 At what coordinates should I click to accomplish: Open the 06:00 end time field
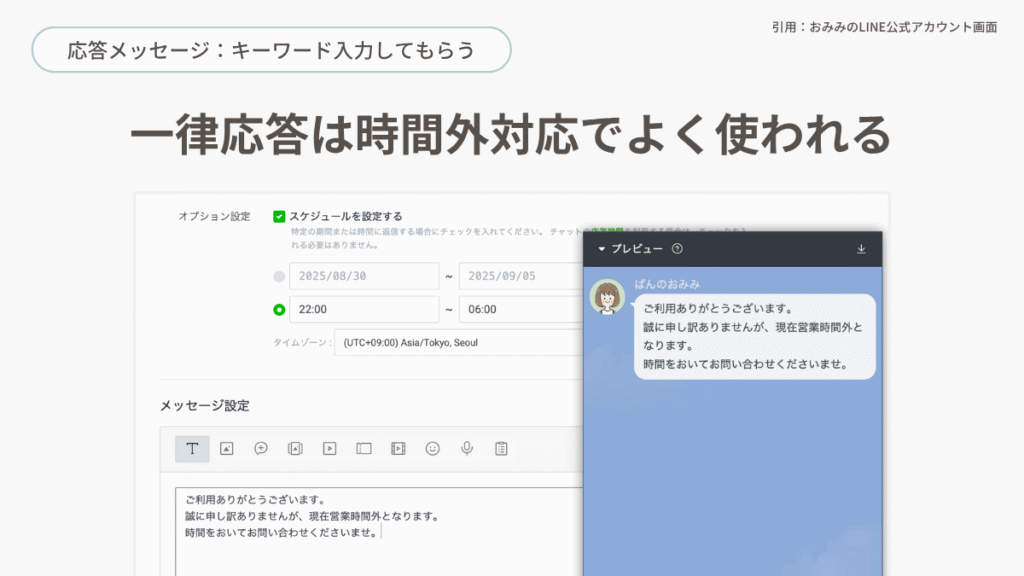pos(520,310)
